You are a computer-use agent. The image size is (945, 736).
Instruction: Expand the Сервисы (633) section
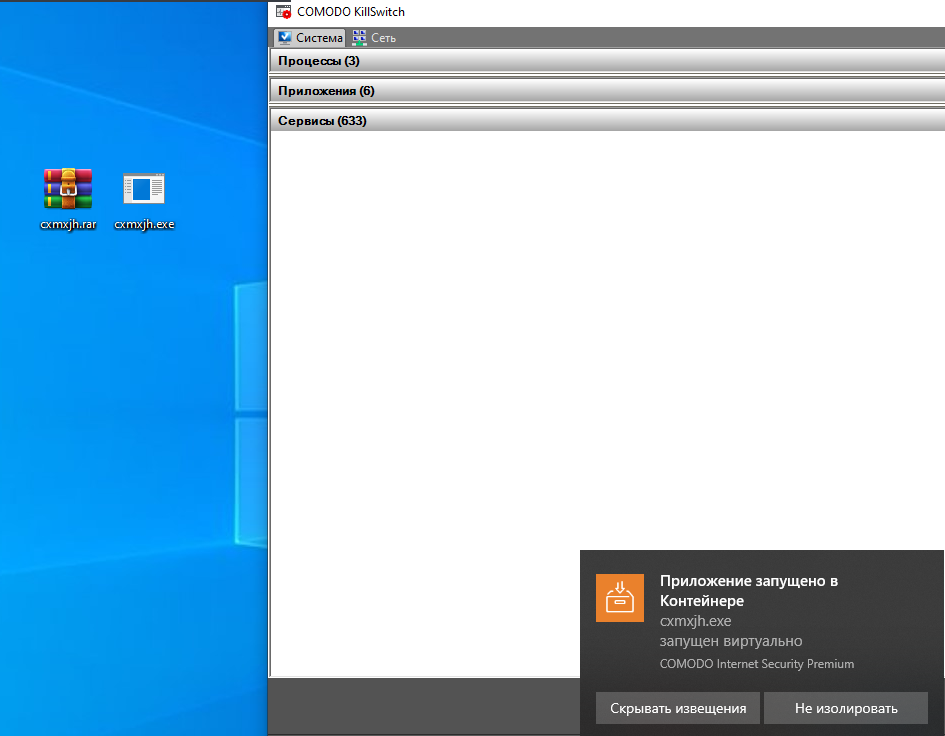(607, 121)
